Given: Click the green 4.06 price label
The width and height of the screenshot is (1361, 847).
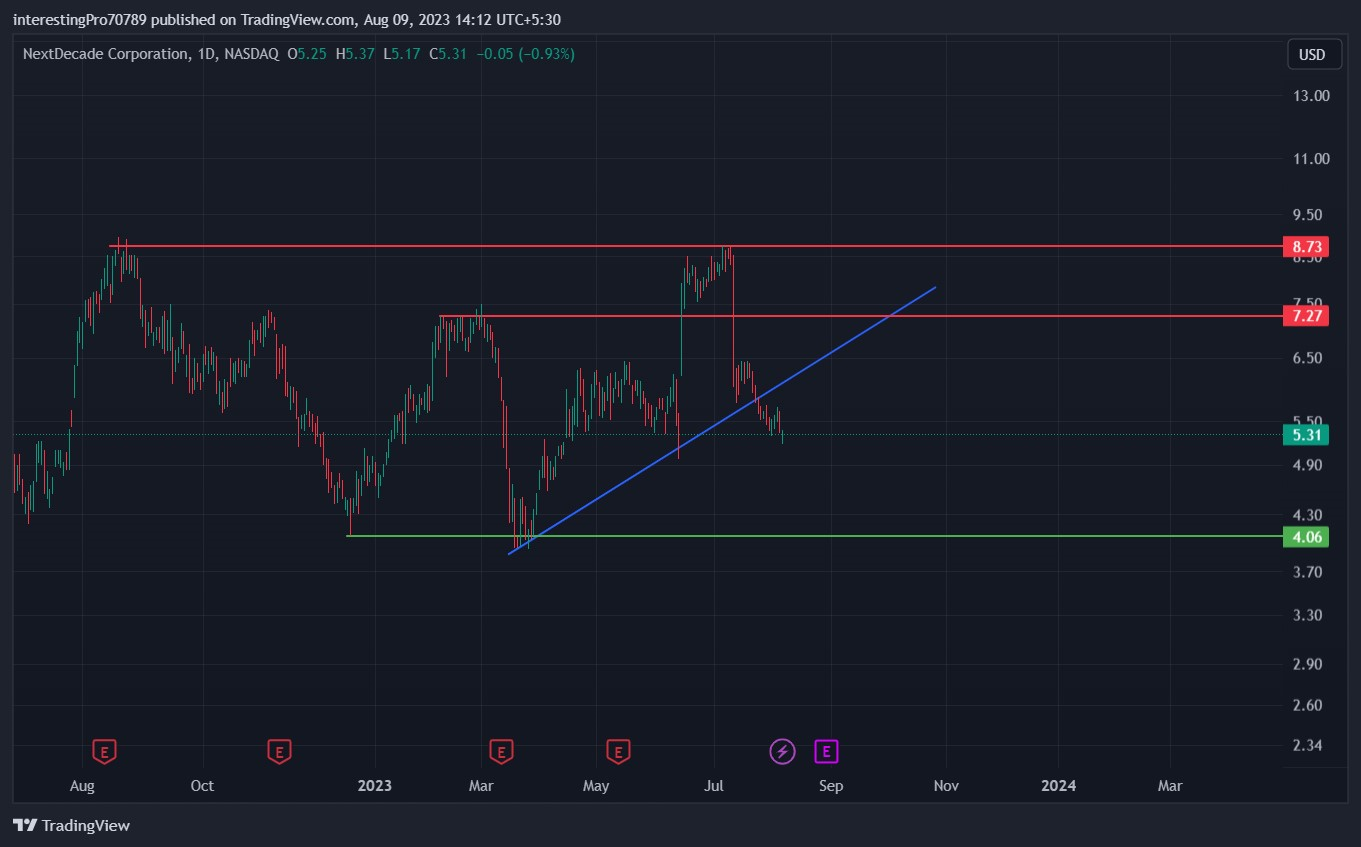Looking at the screenshot, I should point(1307,536).
